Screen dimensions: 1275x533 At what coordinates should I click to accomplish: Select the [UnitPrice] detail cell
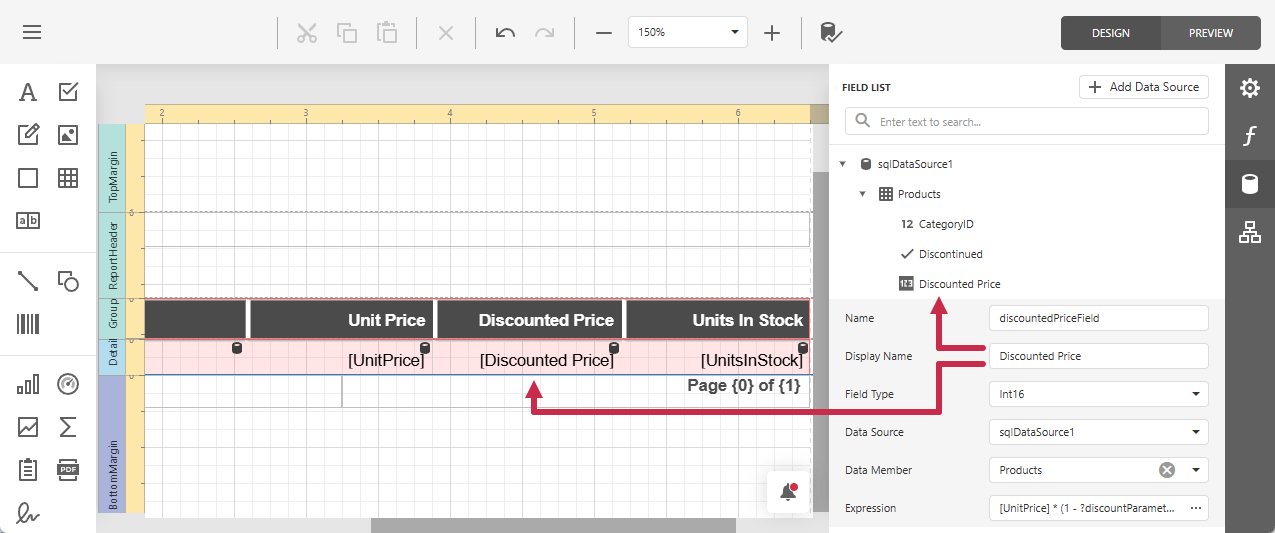[x=342, y=358]
